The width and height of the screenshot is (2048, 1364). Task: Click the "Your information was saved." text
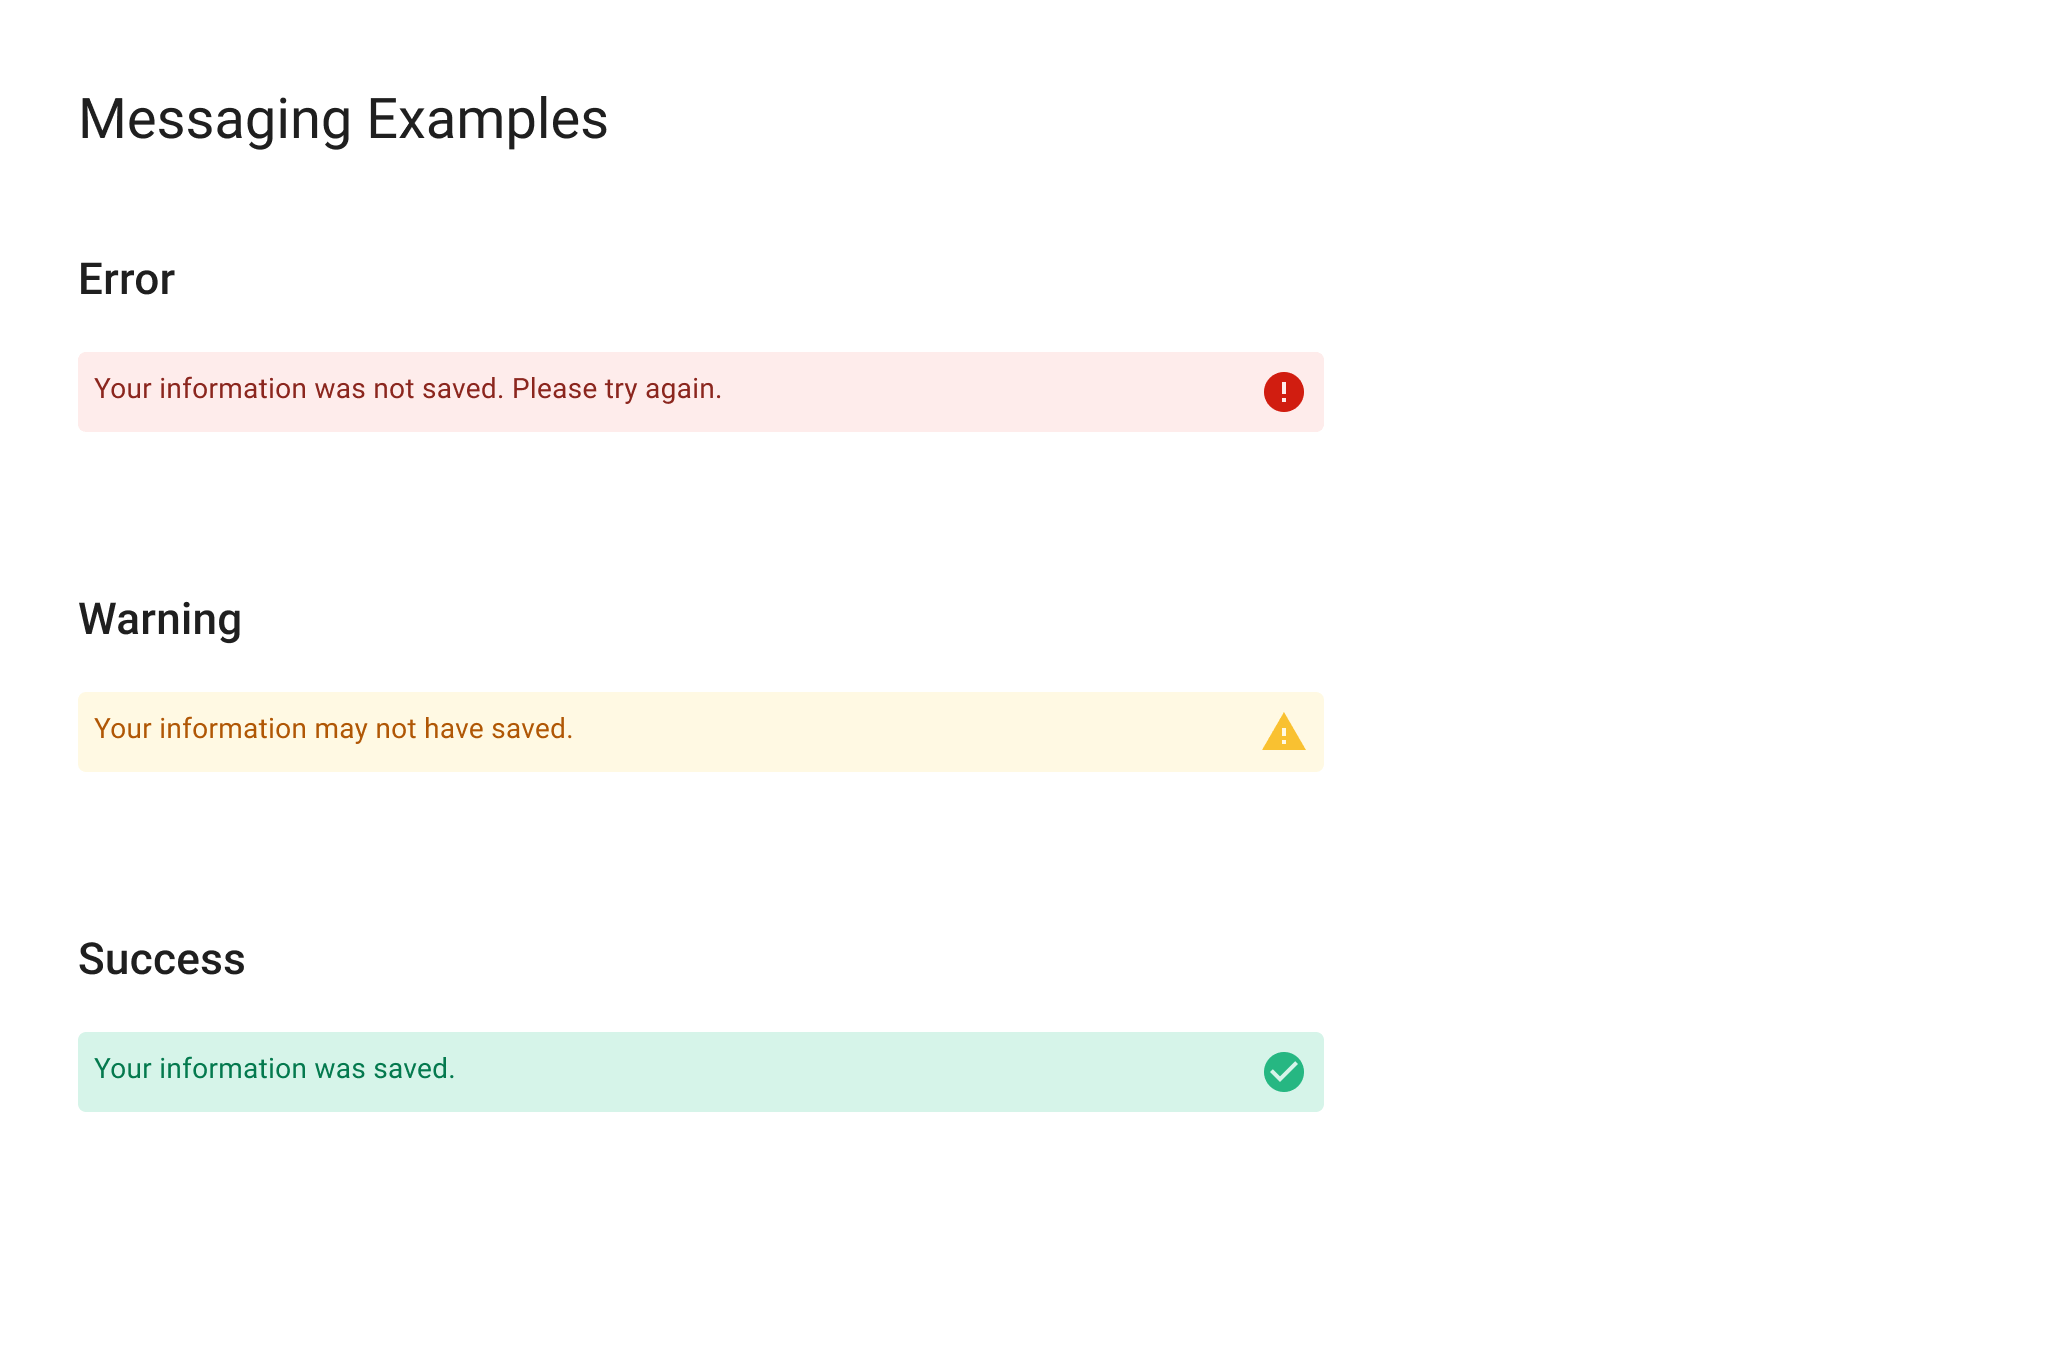click(274, 1069)
